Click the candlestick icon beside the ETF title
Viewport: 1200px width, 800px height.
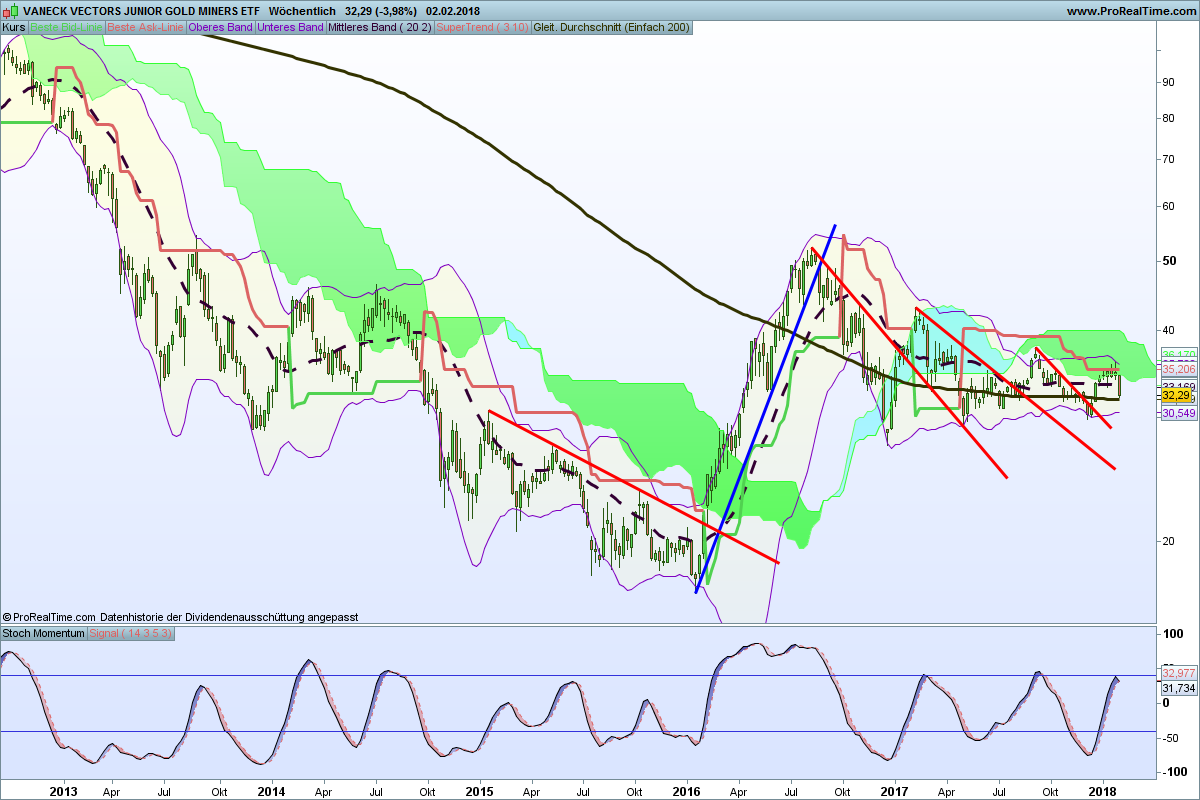[x=12, y=11]
